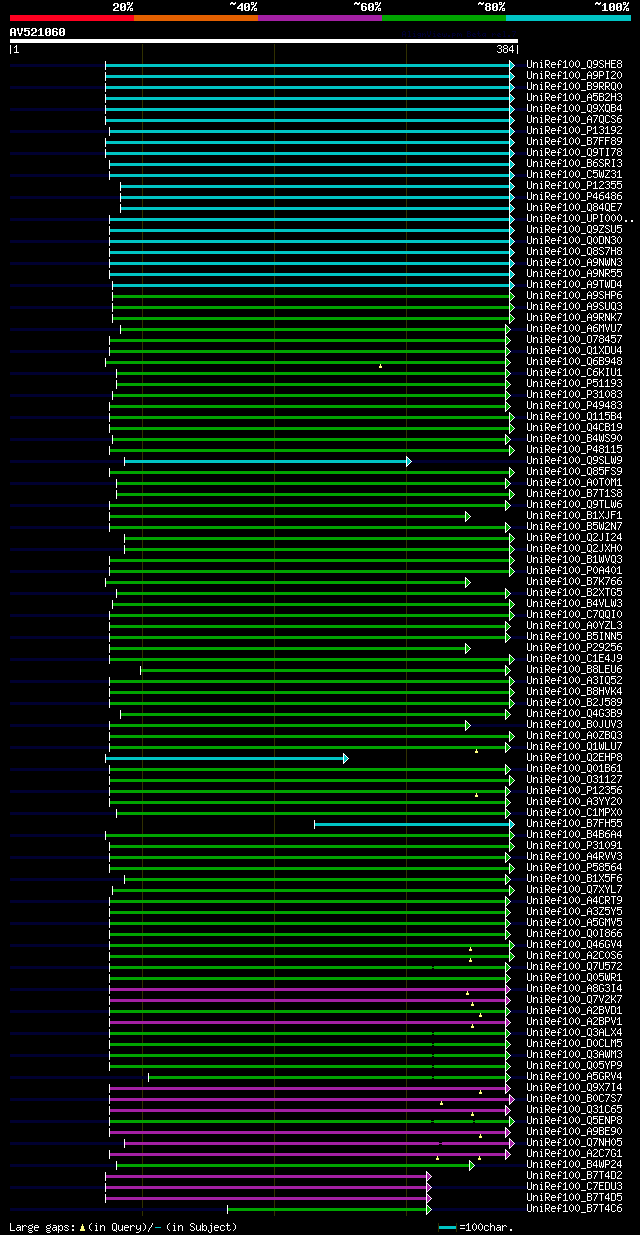Open hit UniRef100_Q115B4
Screen dimensions: 640x1235
coord(574,417)
